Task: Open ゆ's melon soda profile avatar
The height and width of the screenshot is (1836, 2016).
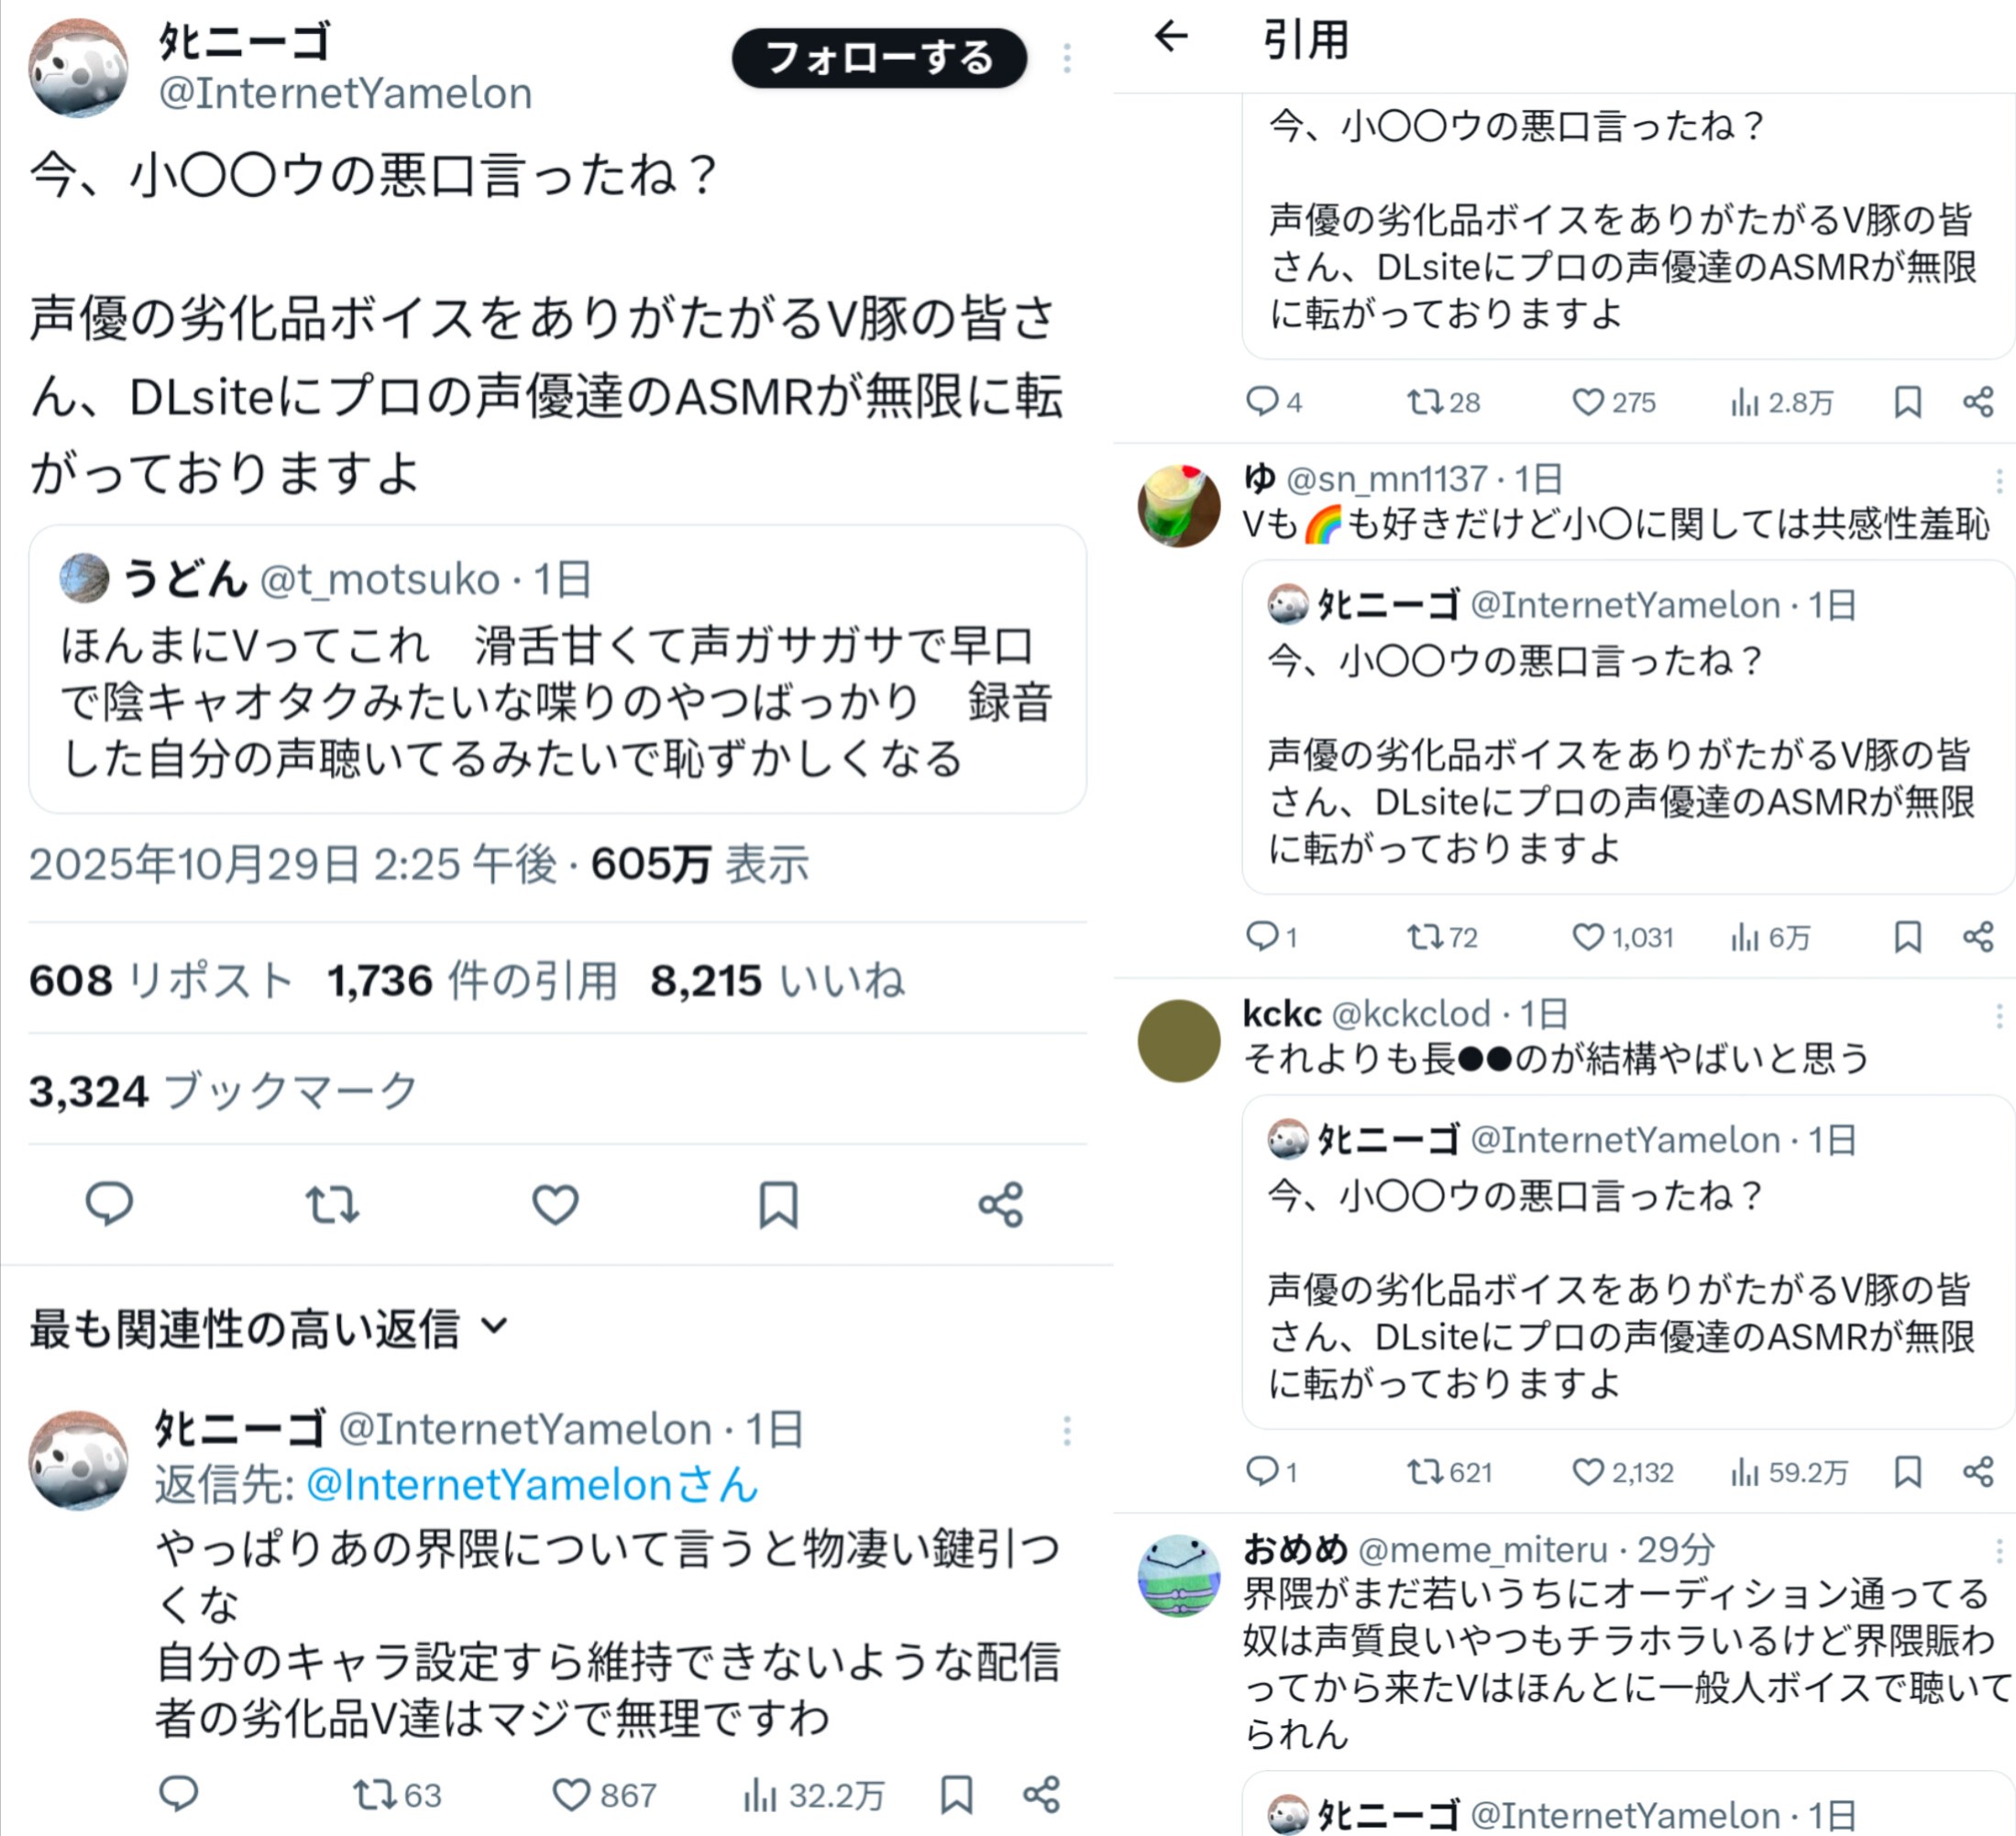Action: pyautogui.click(x=1179, y=506)
